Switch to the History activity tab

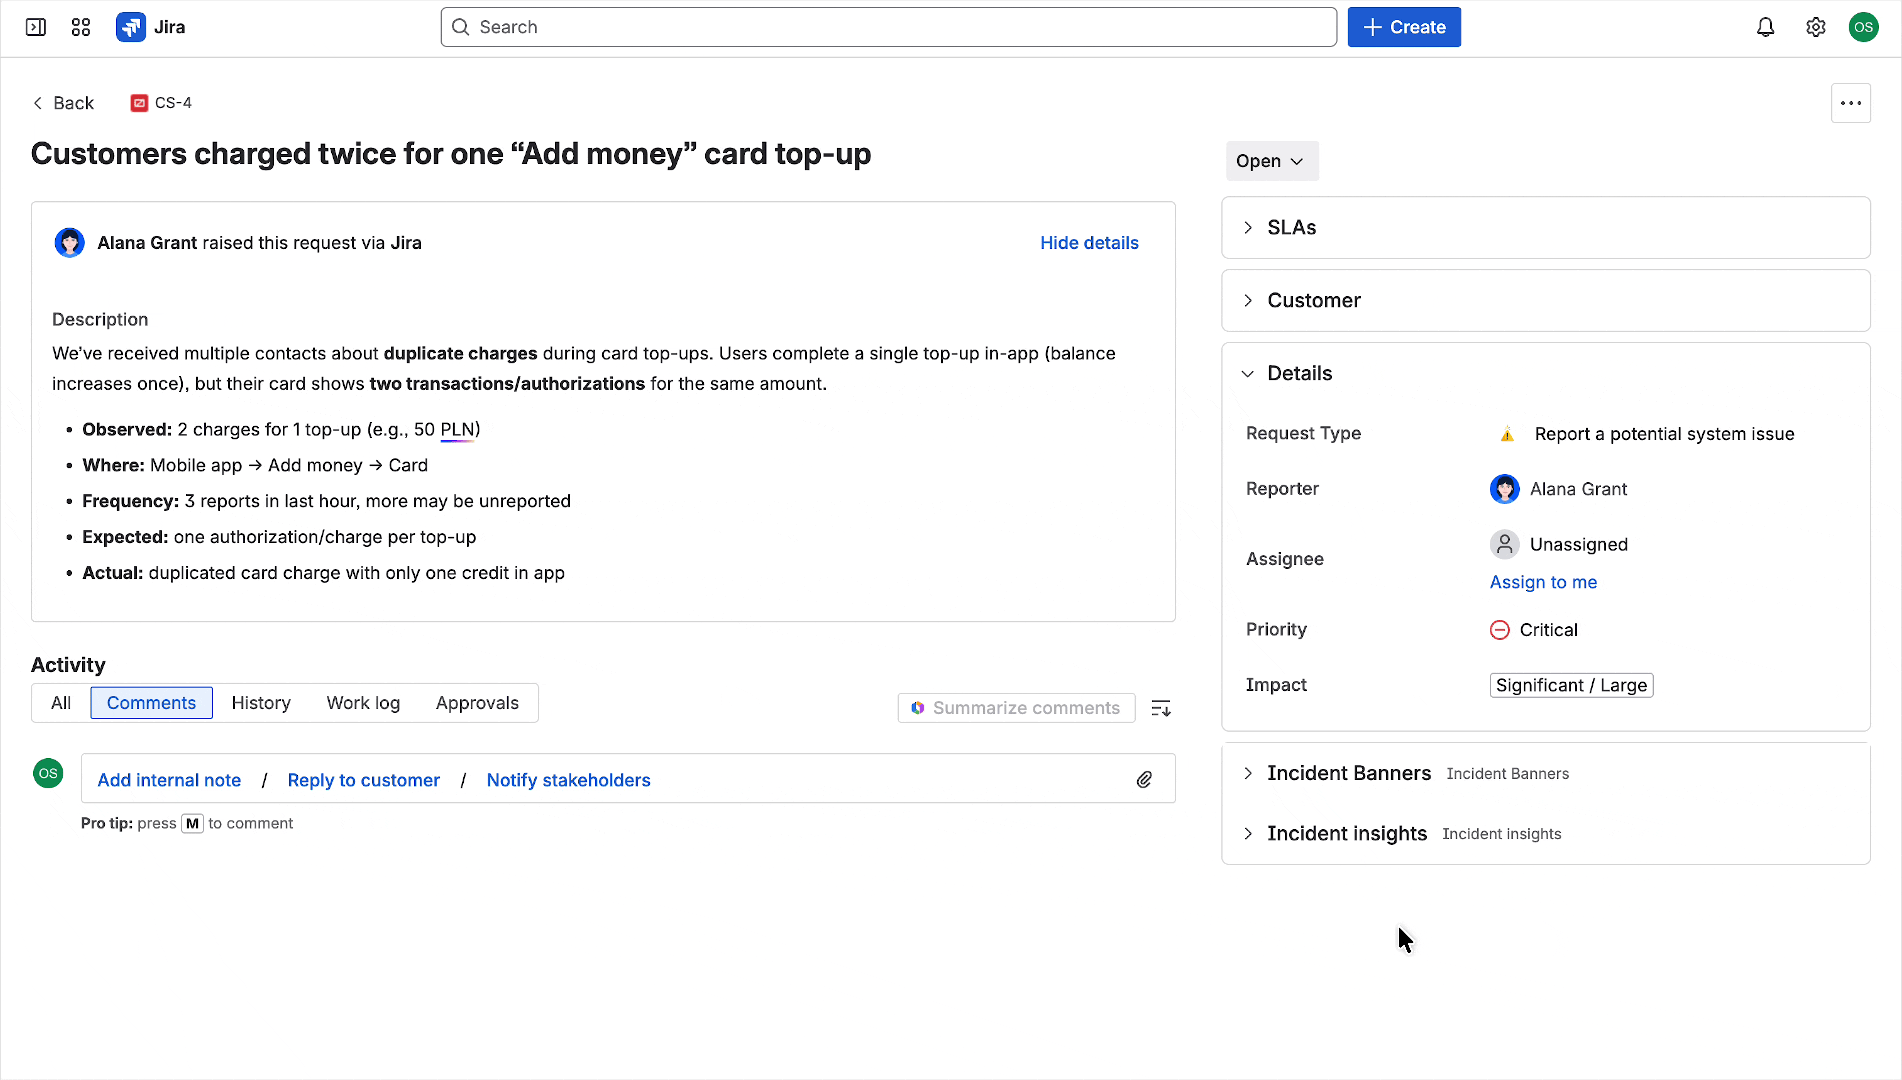(261, 703)
